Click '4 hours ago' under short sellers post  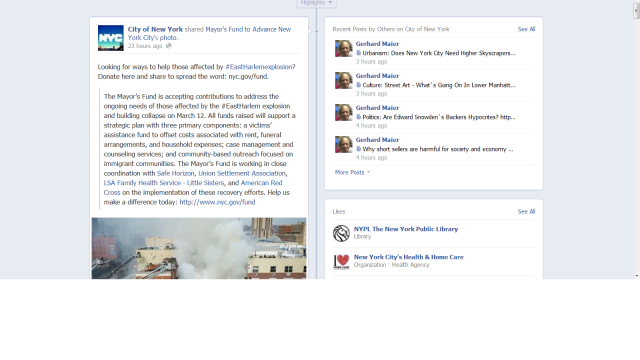pyautogui.click(x=371, y=158)
